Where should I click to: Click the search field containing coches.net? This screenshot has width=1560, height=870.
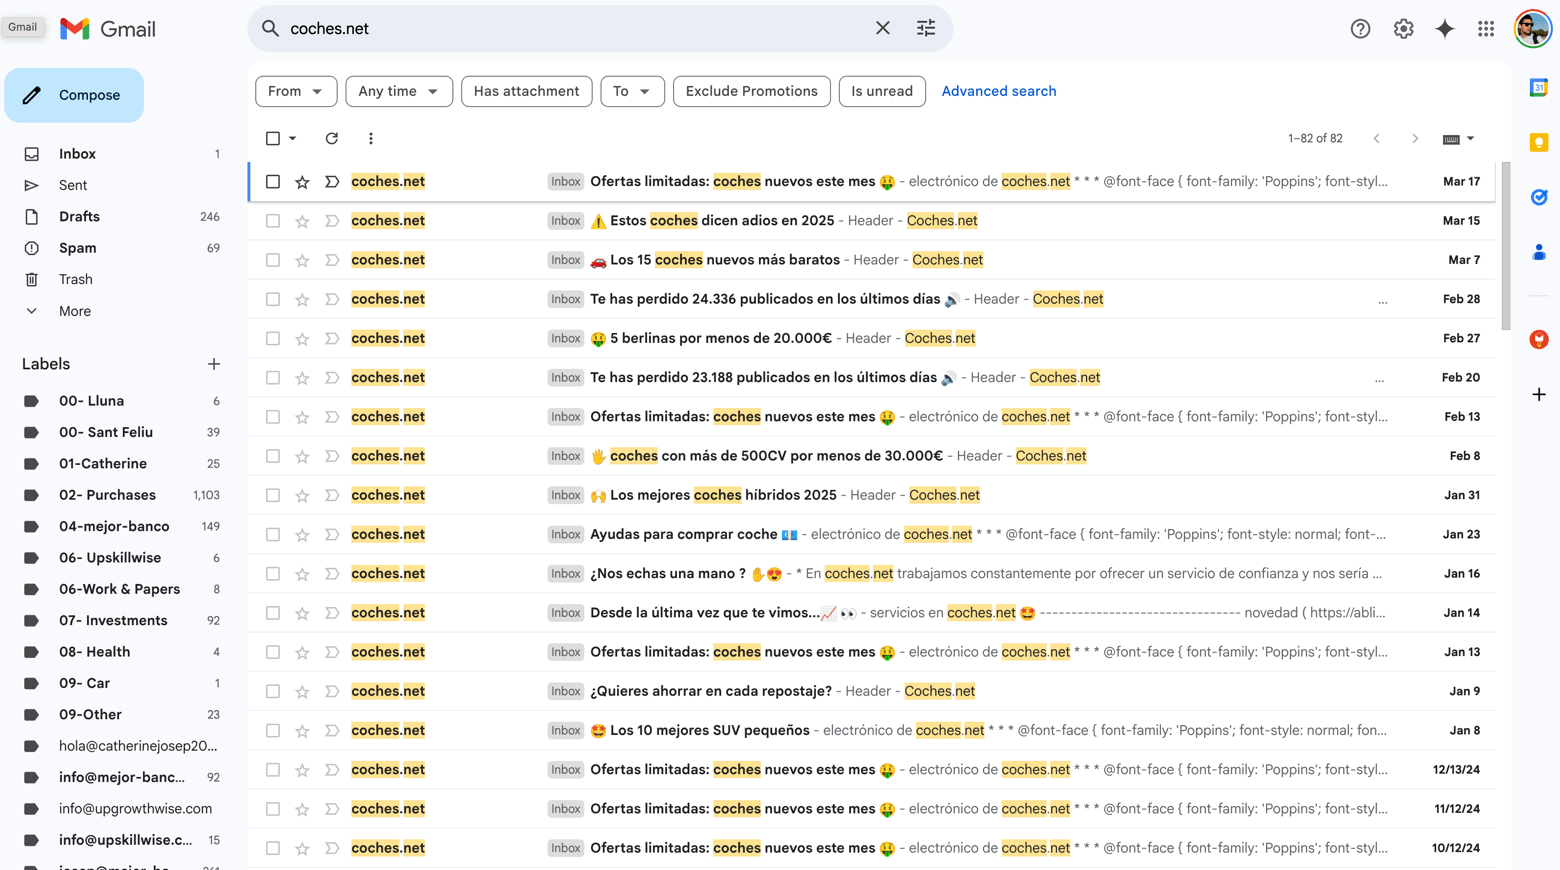[x=579, y=29]
